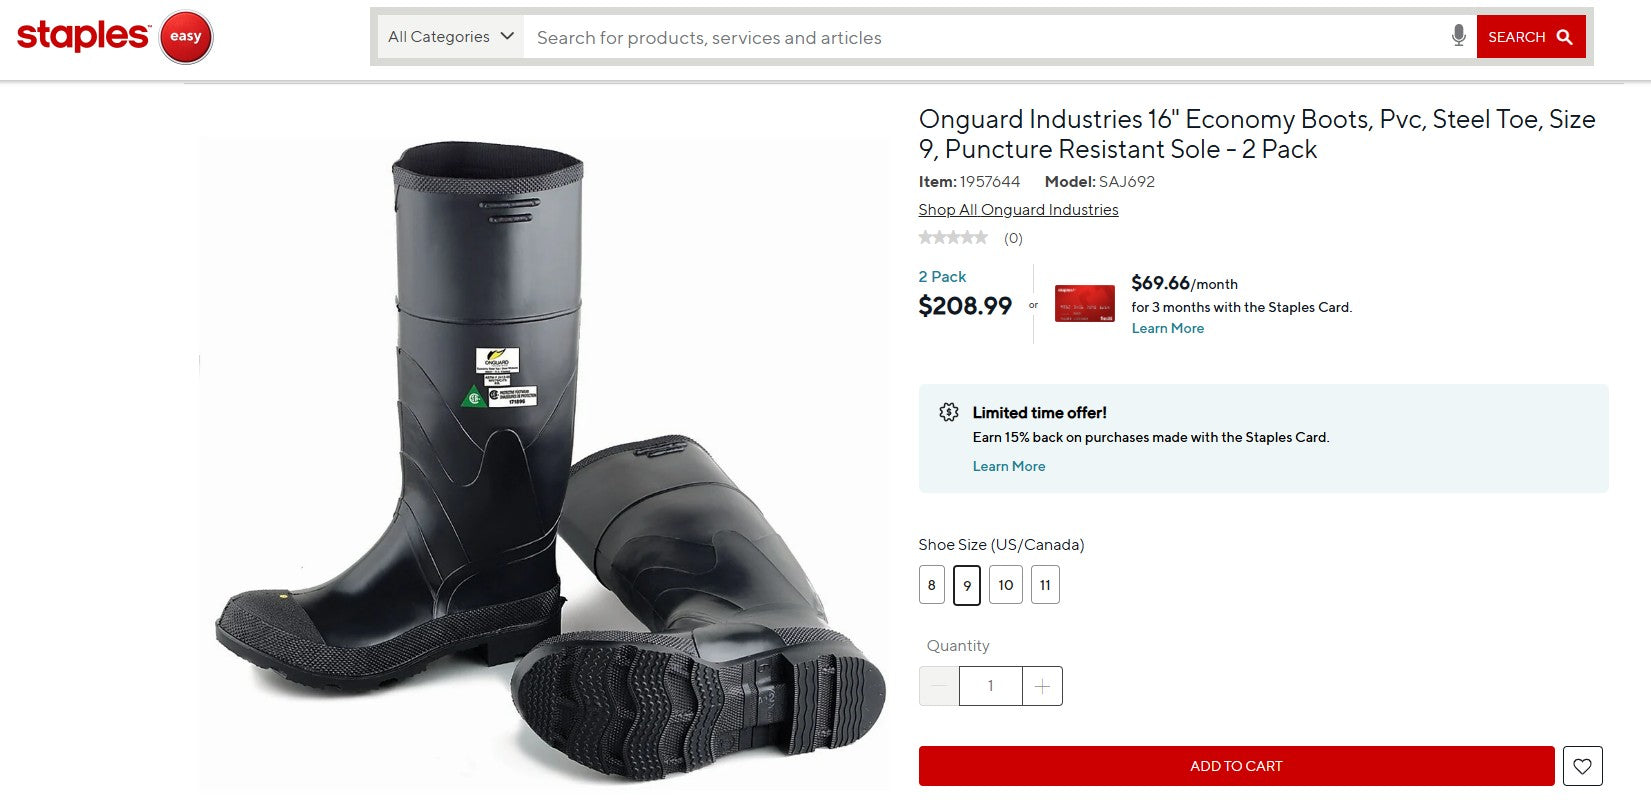The height and width of the screenshot is (807, 1651).
Task: Click the search magnifier icon
Action: [x=1564, y=36]
